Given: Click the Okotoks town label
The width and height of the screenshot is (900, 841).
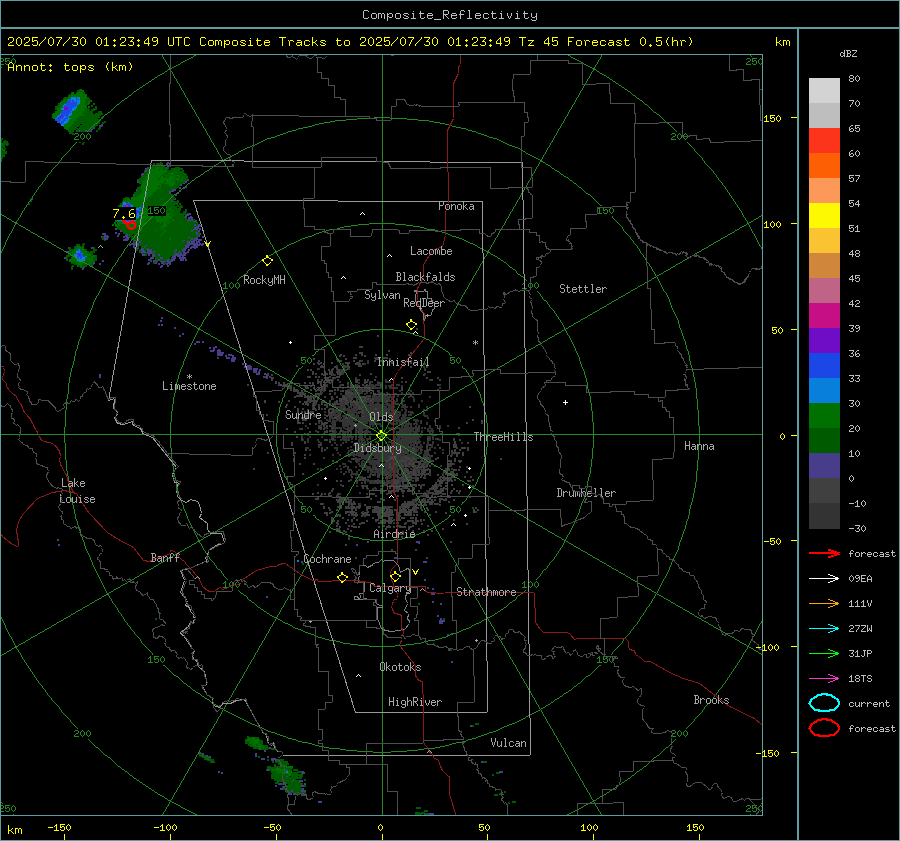Looking at the screenshot, I should coord(400,667).
